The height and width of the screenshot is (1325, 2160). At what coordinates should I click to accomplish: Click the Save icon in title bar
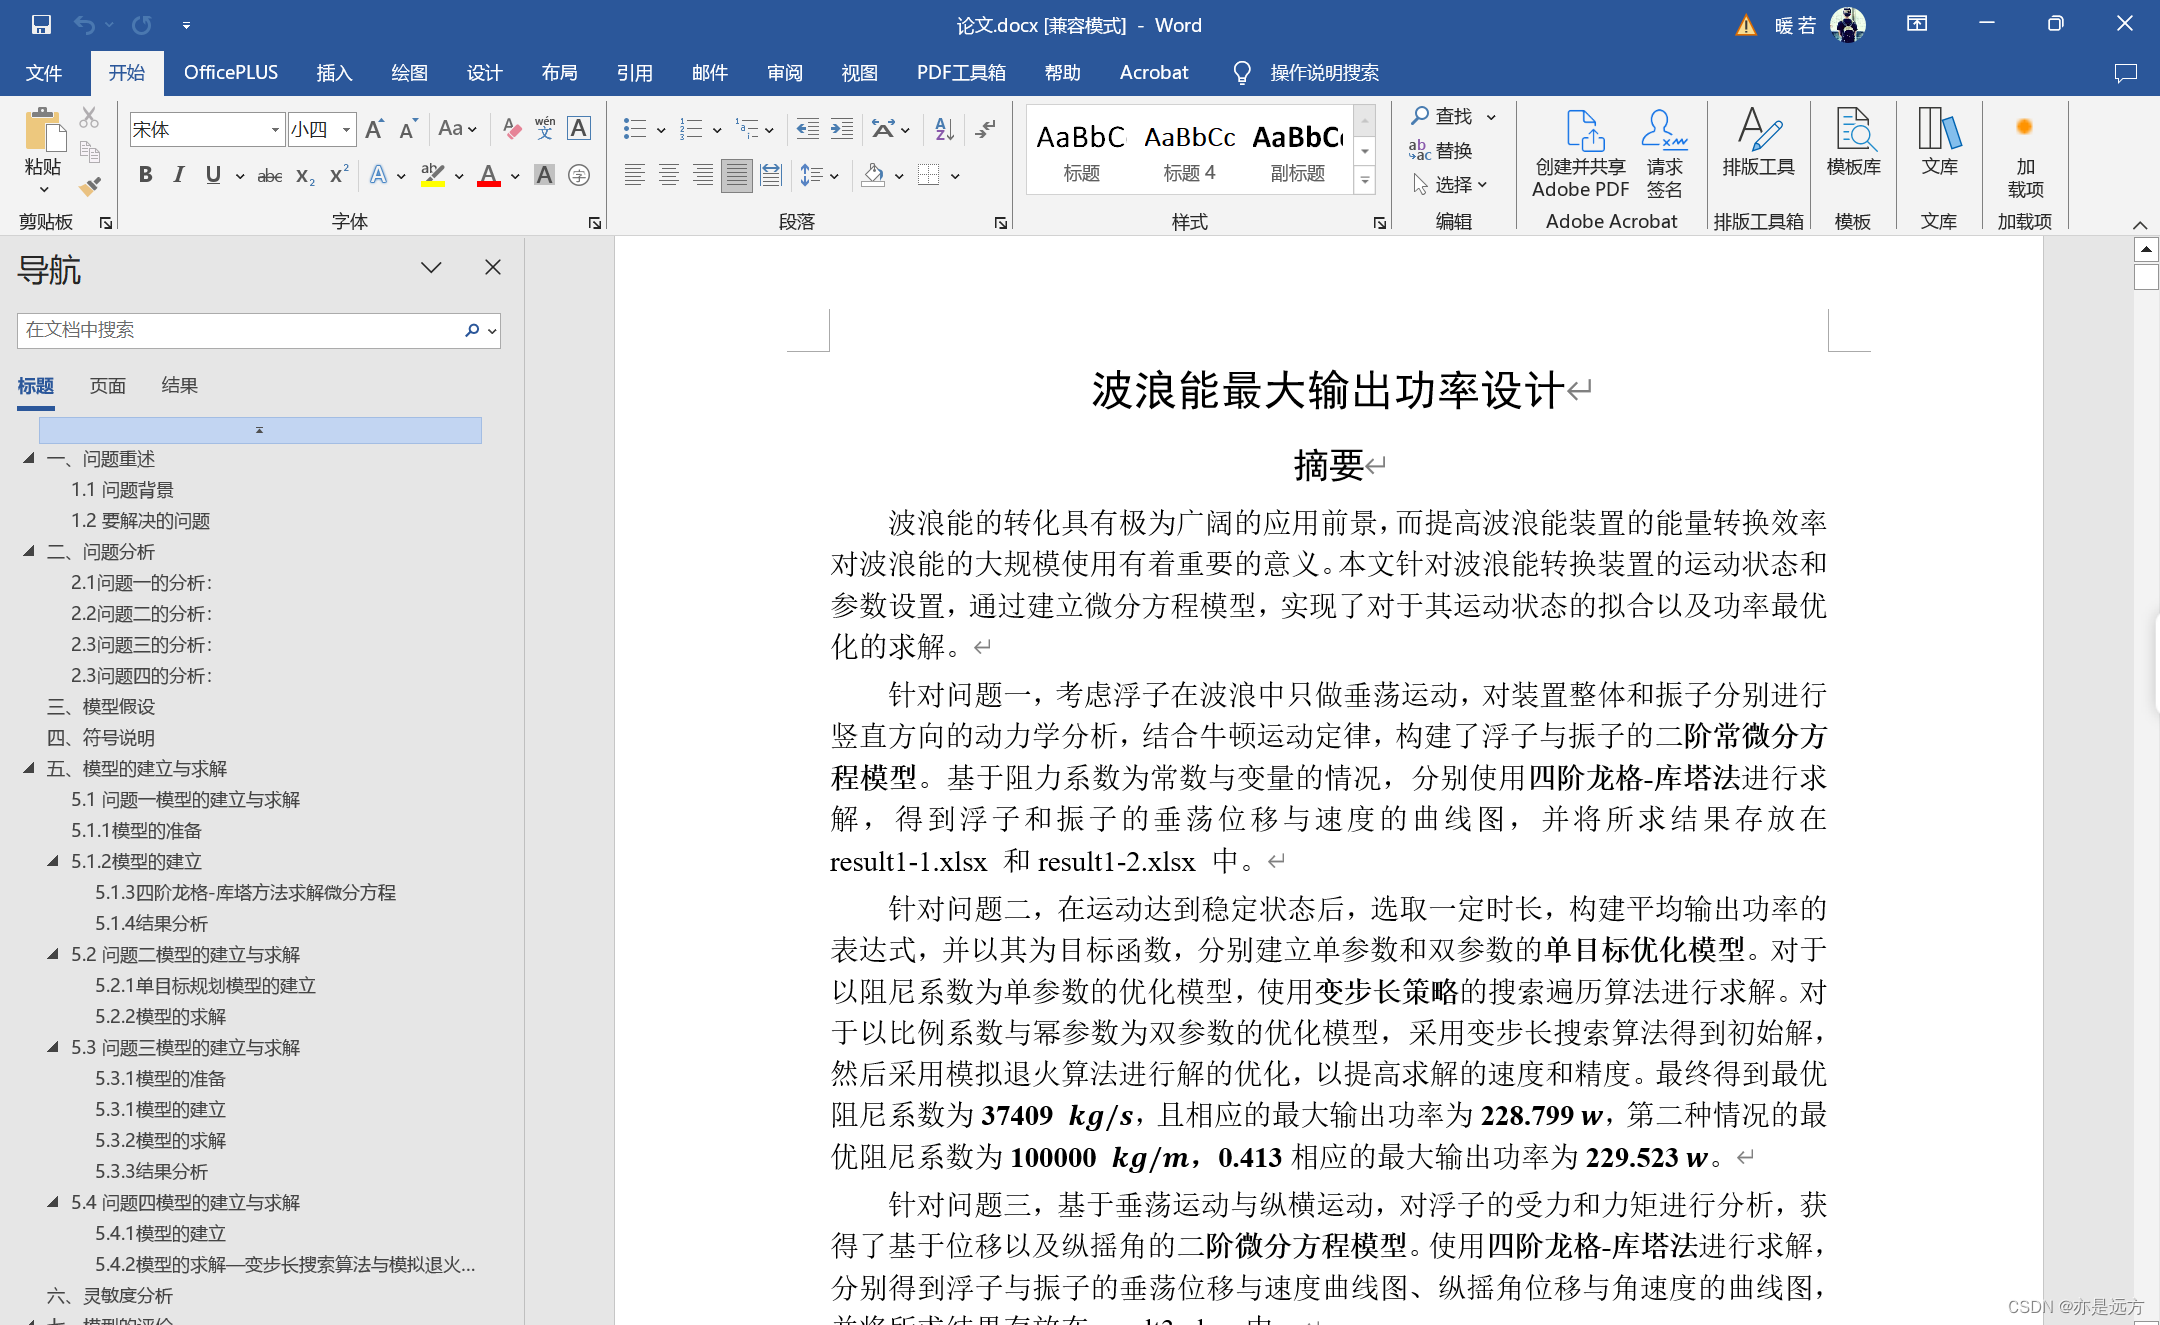pyautogui.click(x=41, y=25)
